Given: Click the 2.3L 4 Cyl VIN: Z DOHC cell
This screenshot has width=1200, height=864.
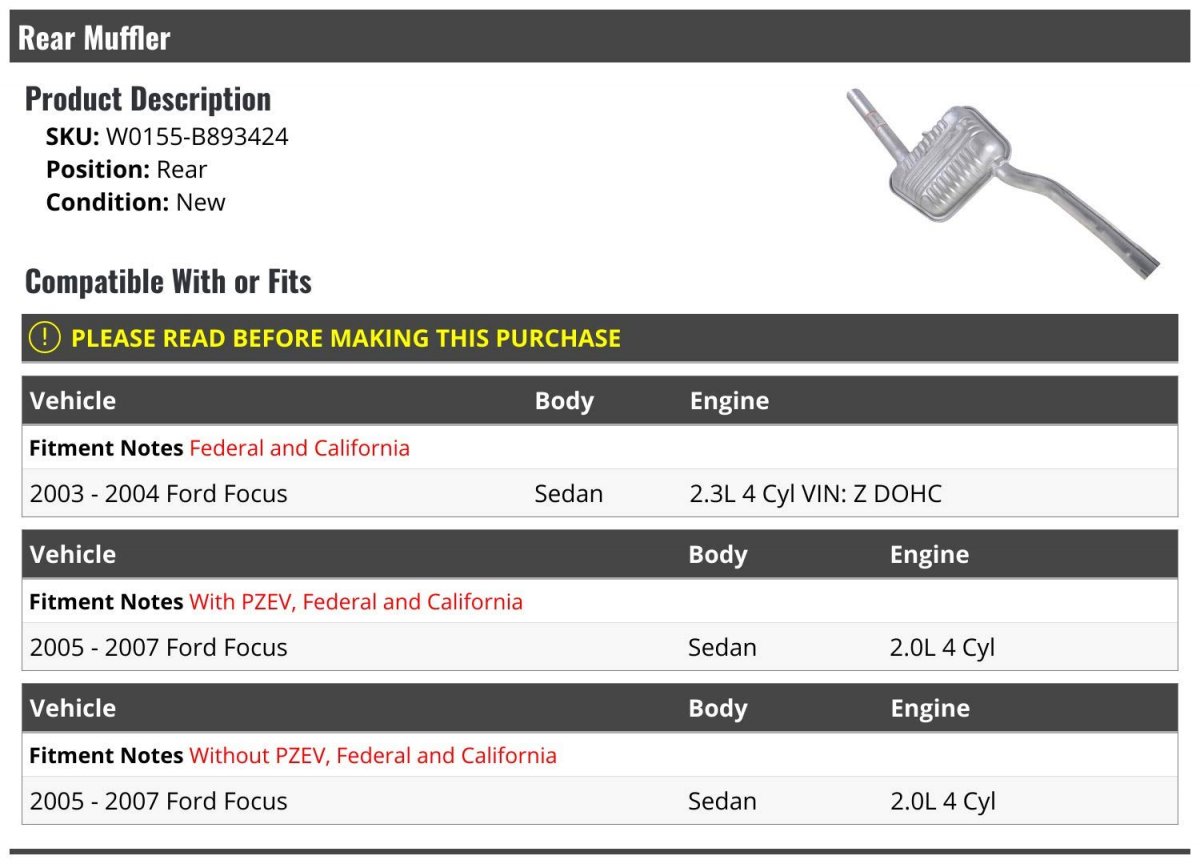Looking at the screenshot, I should 816,493.
